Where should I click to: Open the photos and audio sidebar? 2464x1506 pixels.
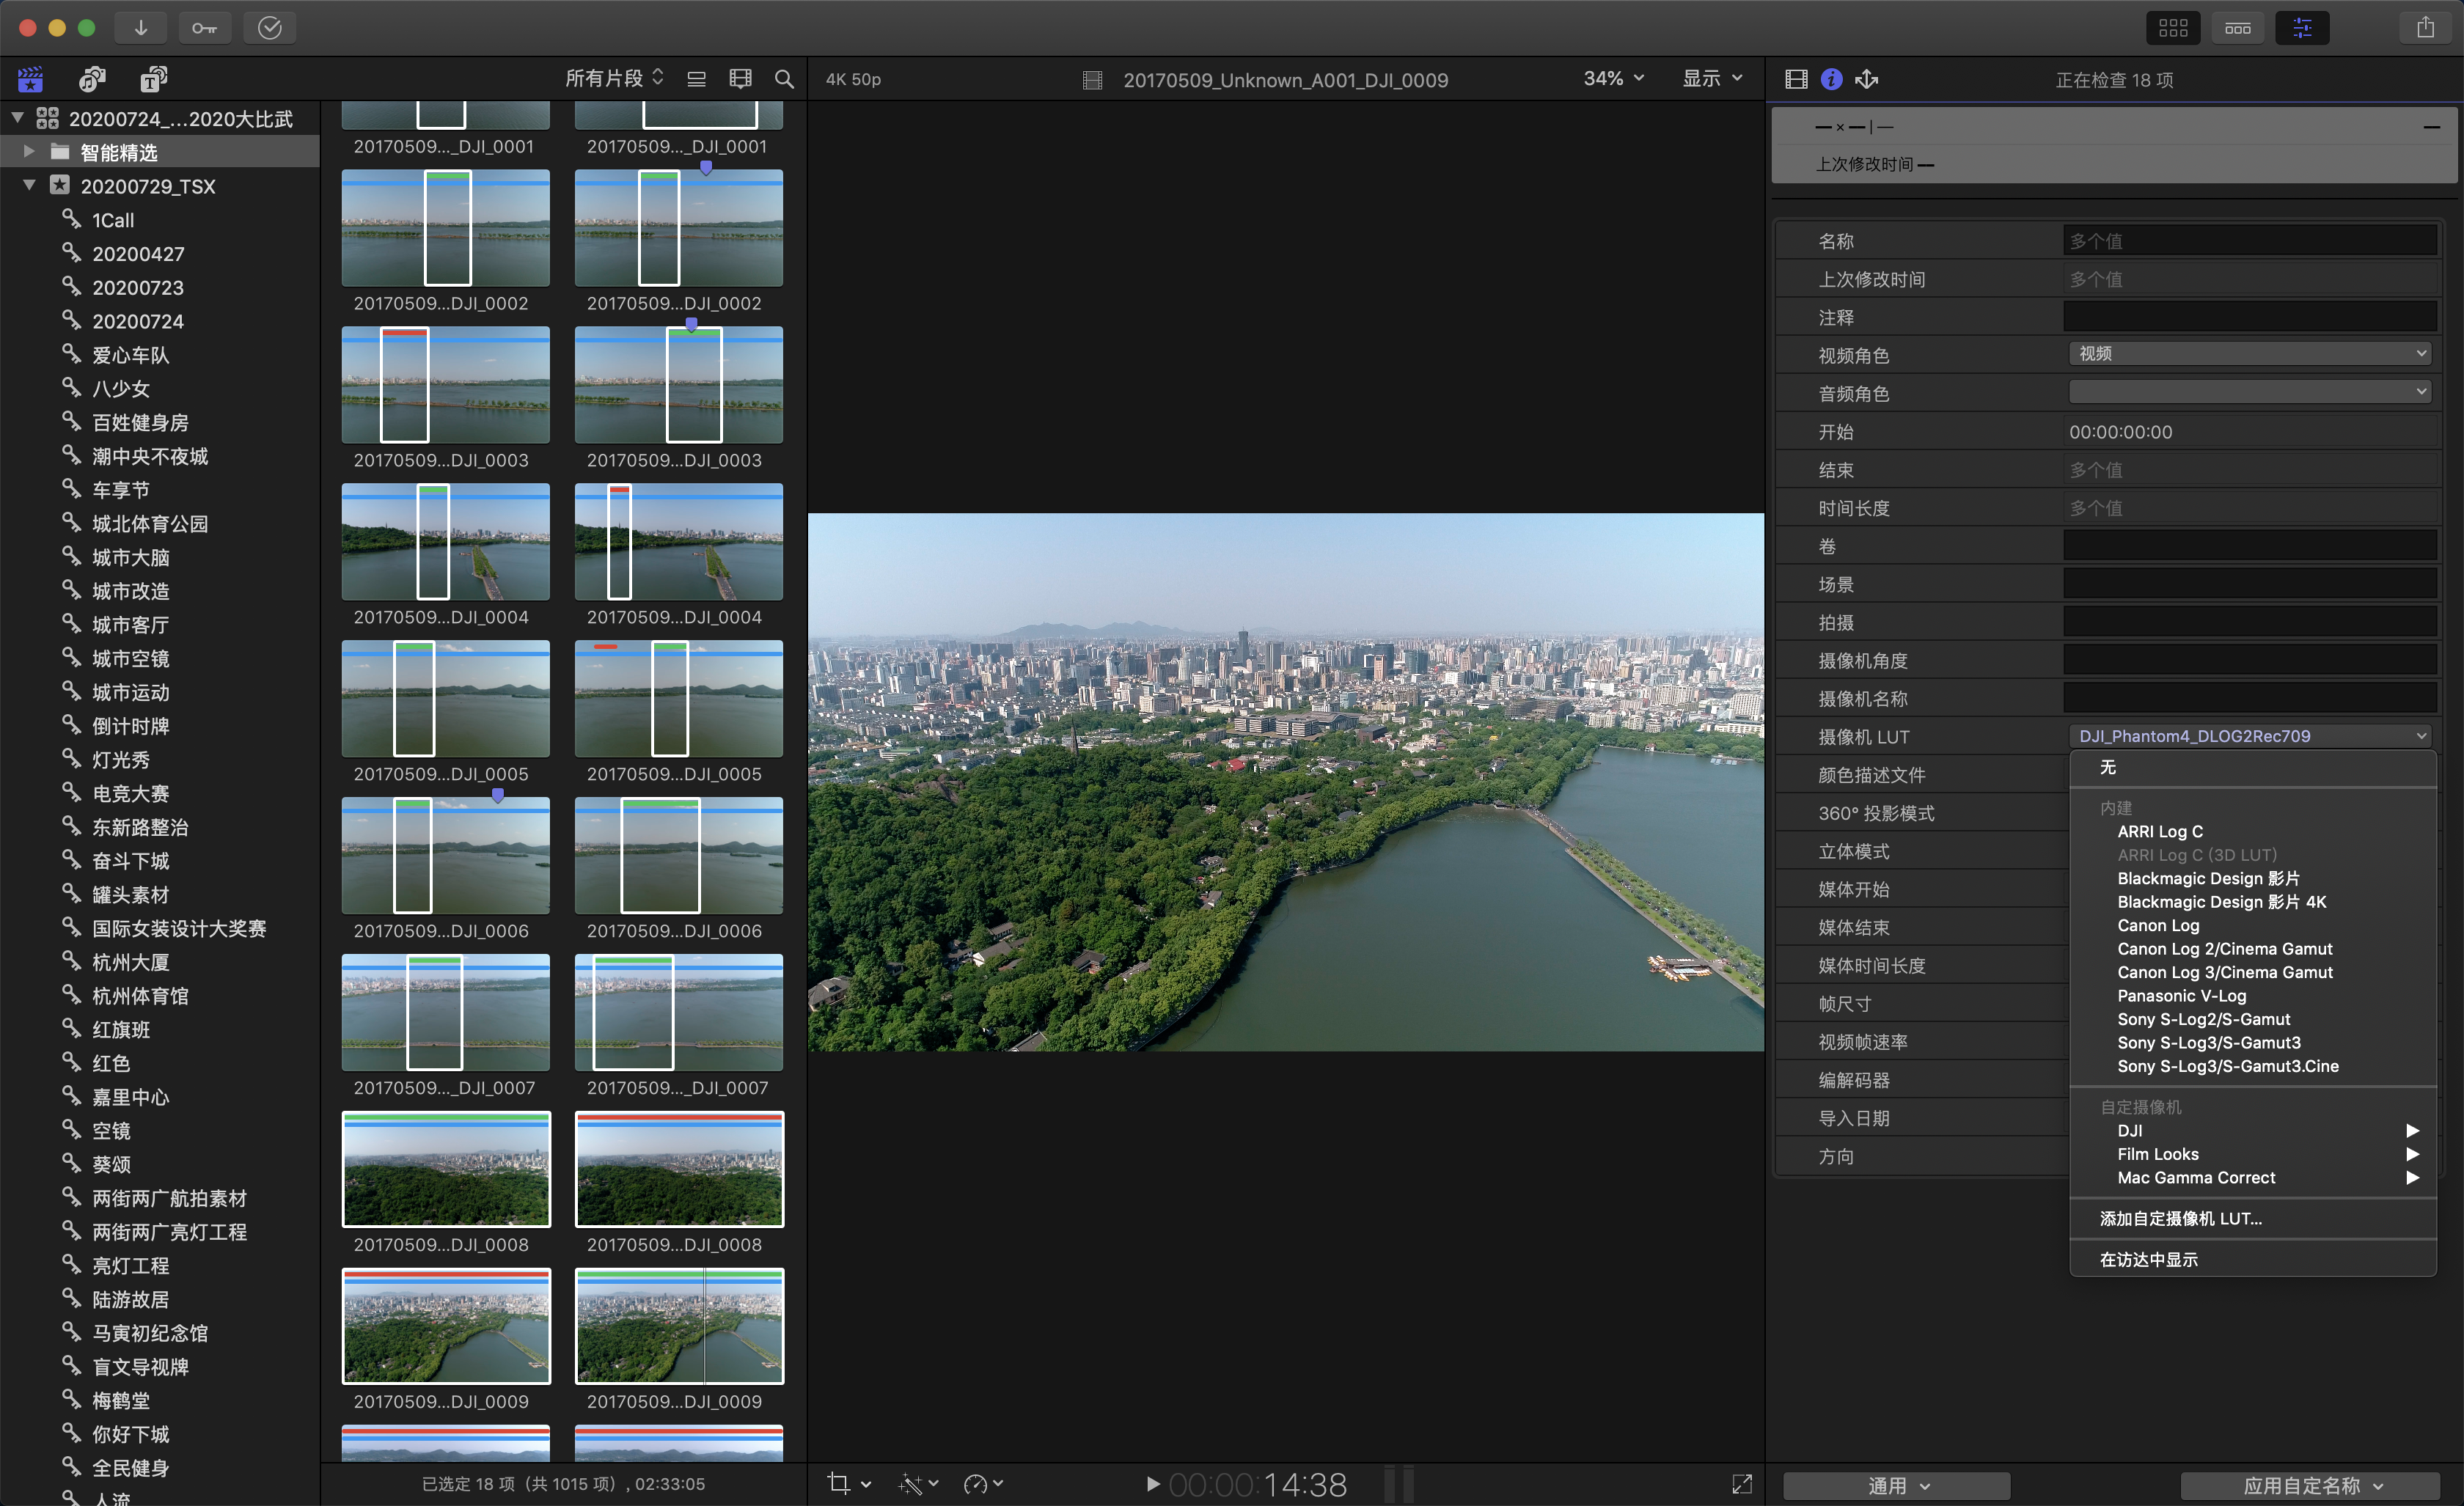tap(92, 79)
